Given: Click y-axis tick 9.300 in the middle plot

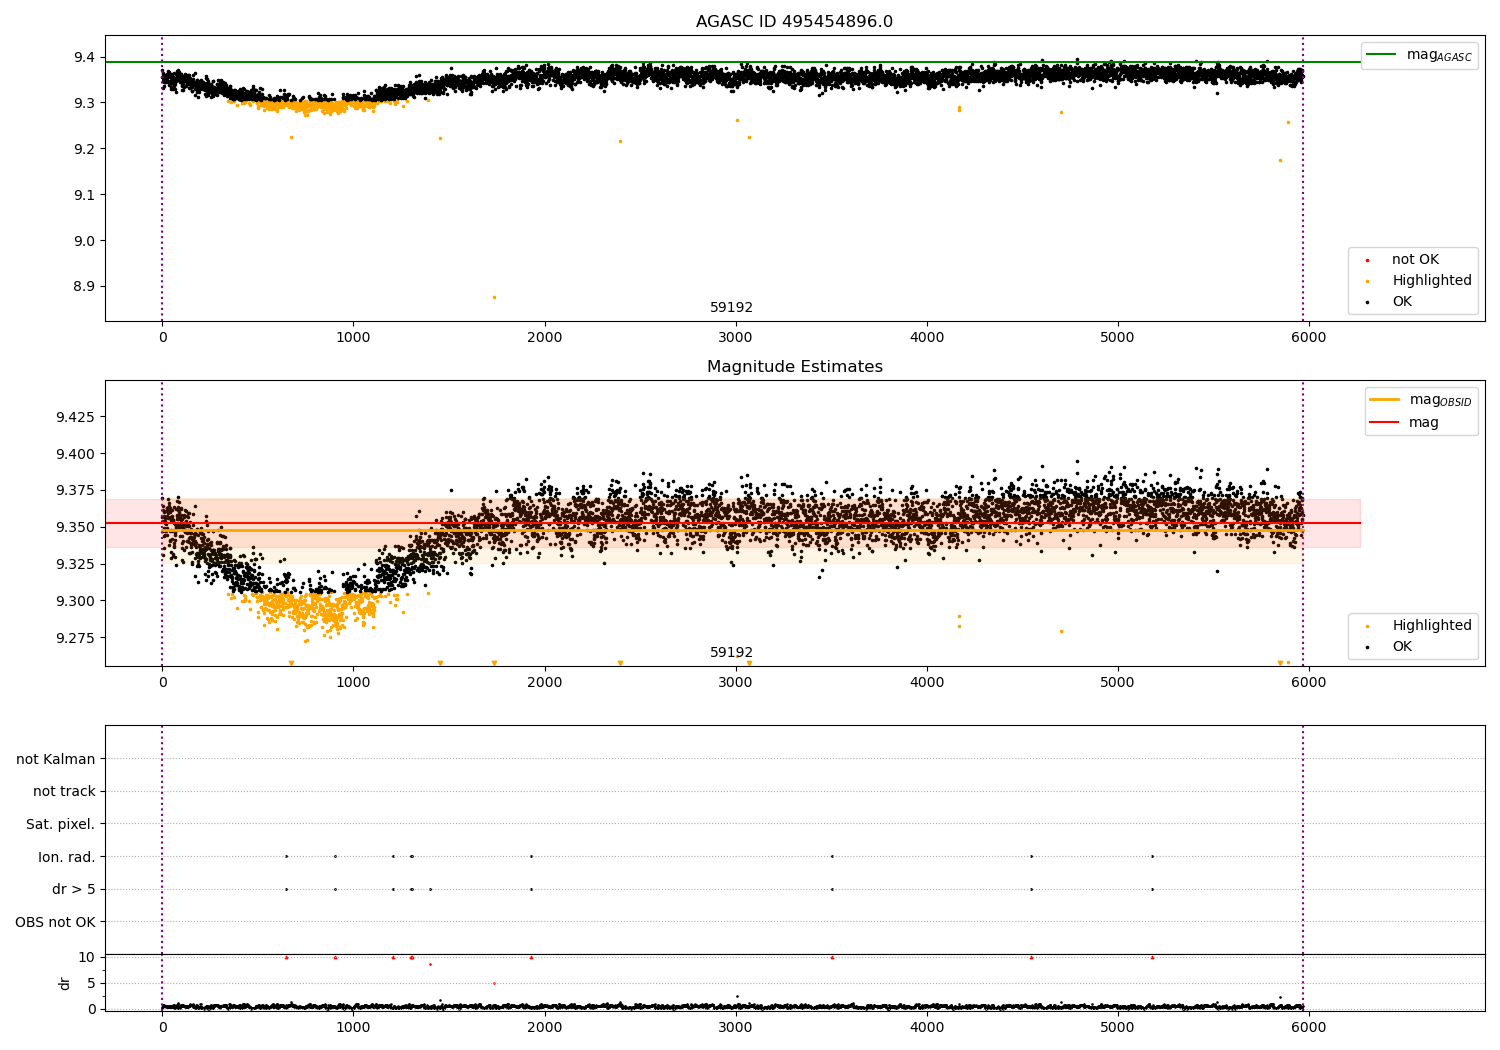Looking at the screenshot, I should (x=76, y=602).
